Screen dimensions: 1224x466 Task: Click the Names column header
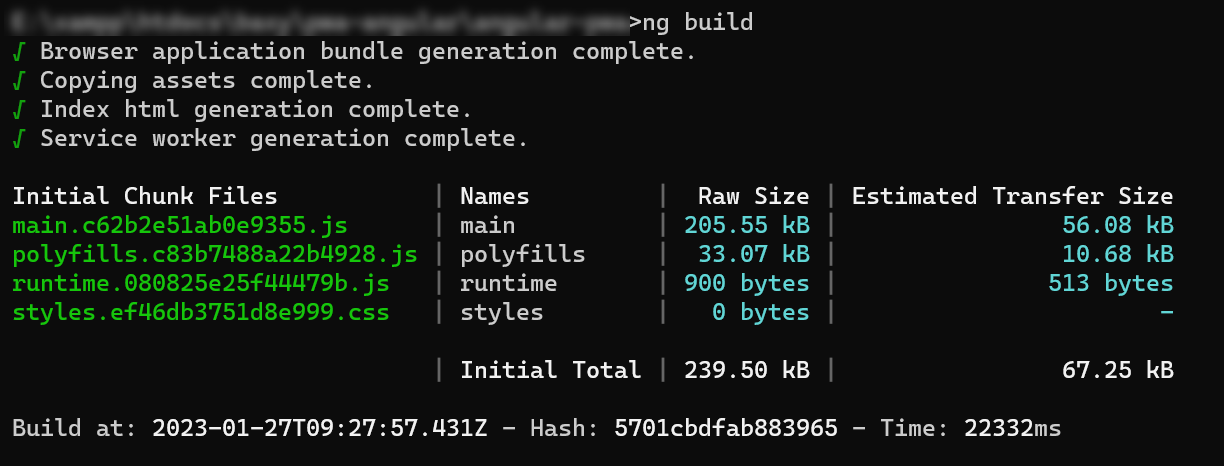click(495, 197)
